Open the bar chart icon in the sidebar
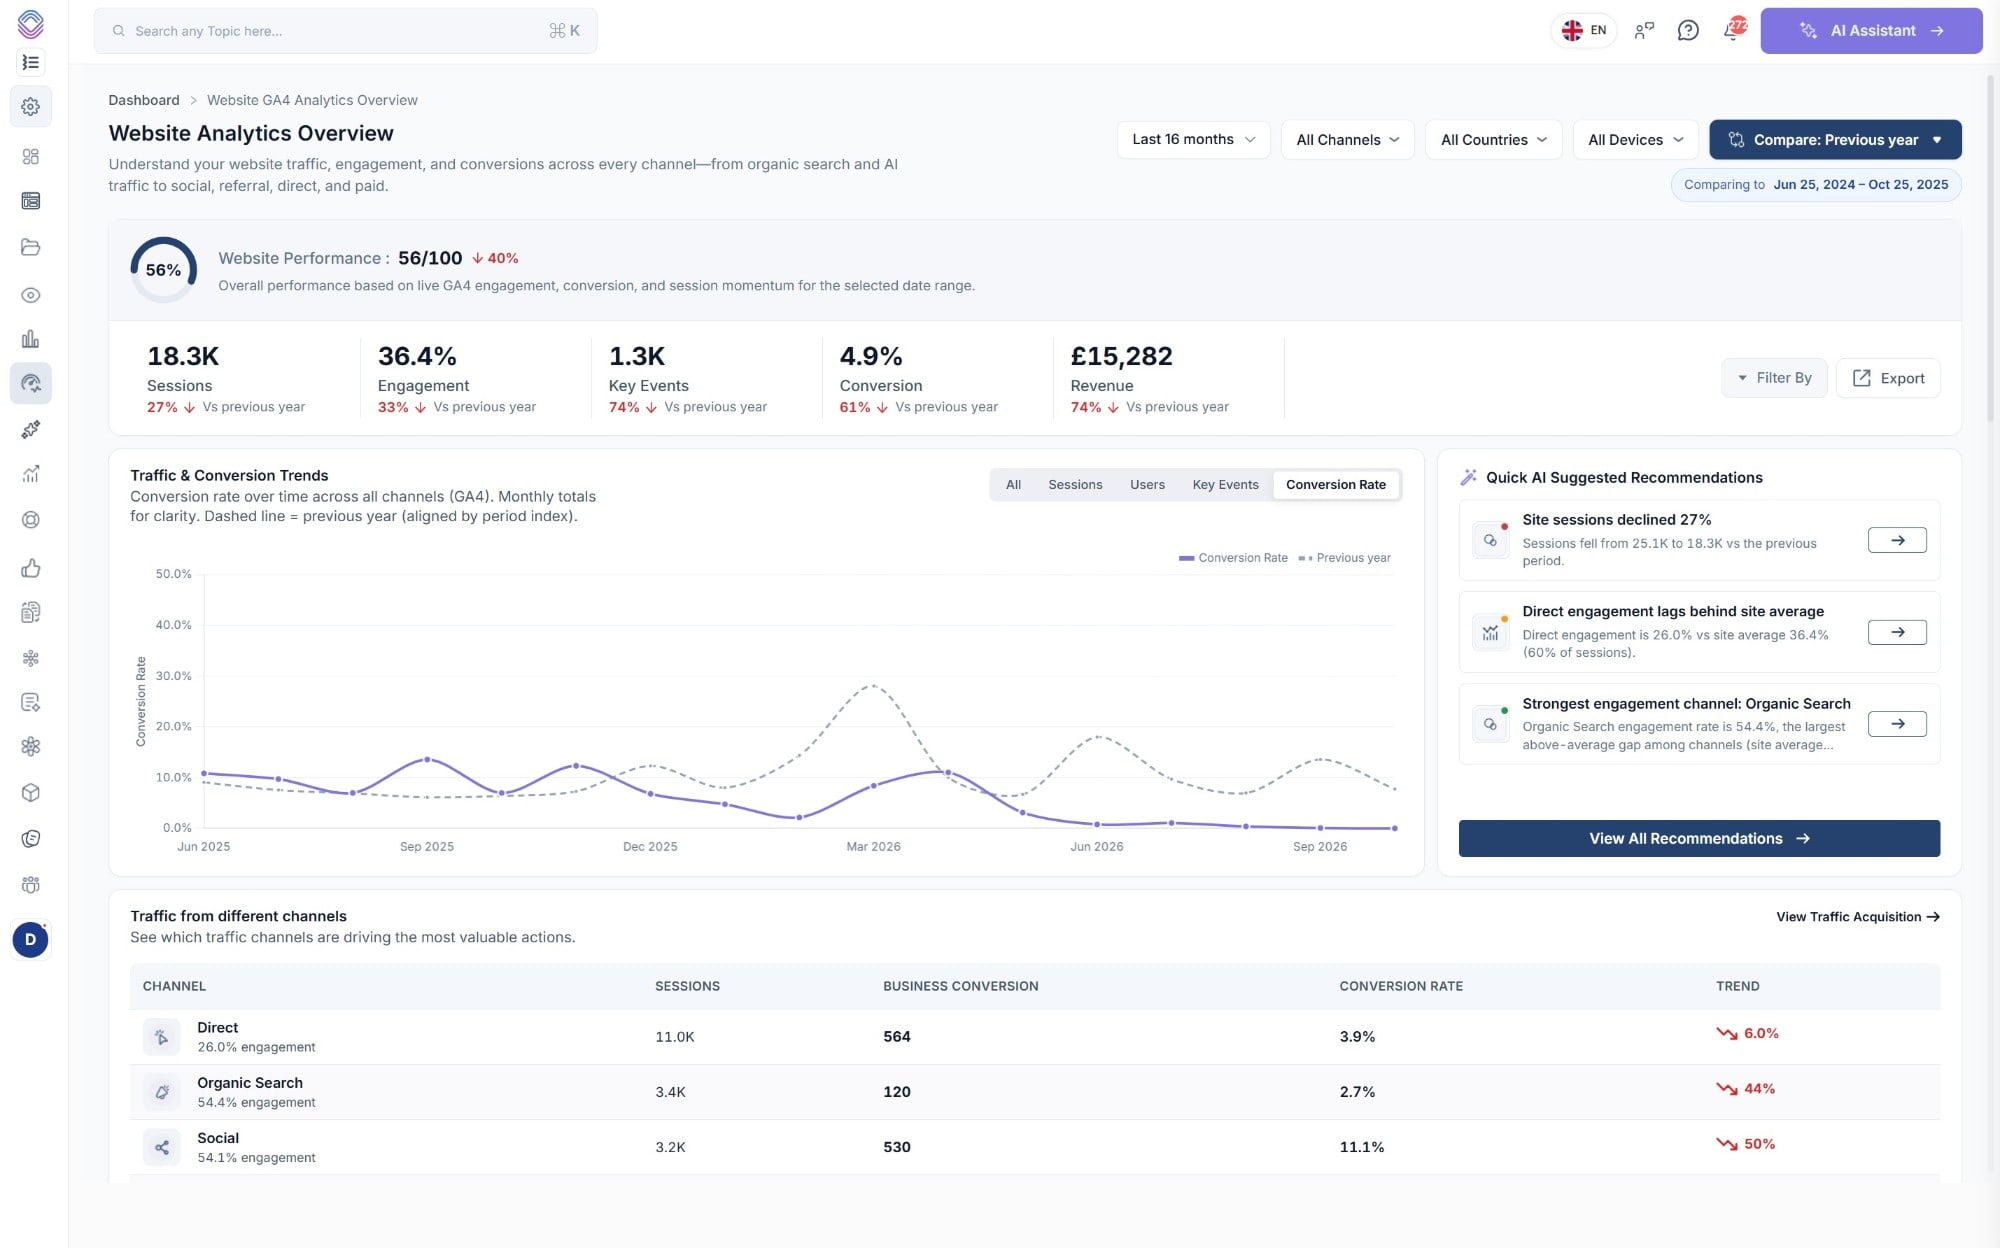Viewport: 2000px width, 1248px height. (x=31, y=339)
